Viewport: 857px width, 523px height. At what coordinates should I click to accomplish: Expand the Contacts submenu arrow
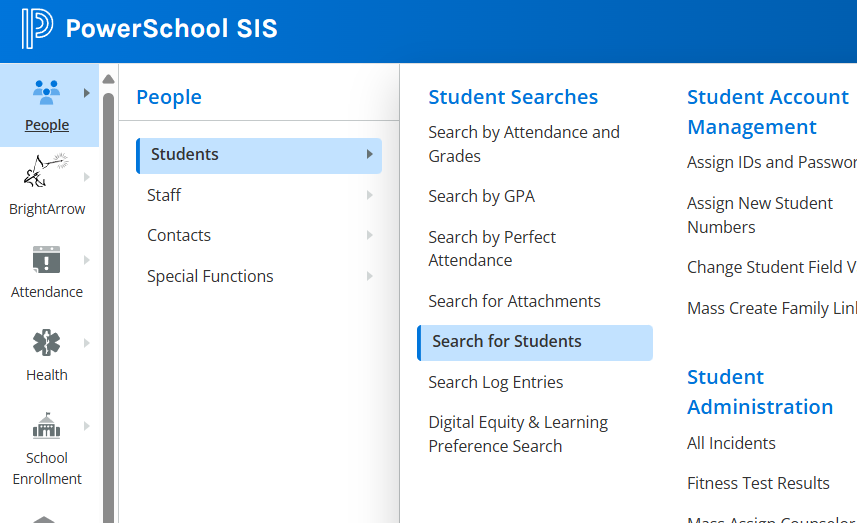click(x=370, y=236)
